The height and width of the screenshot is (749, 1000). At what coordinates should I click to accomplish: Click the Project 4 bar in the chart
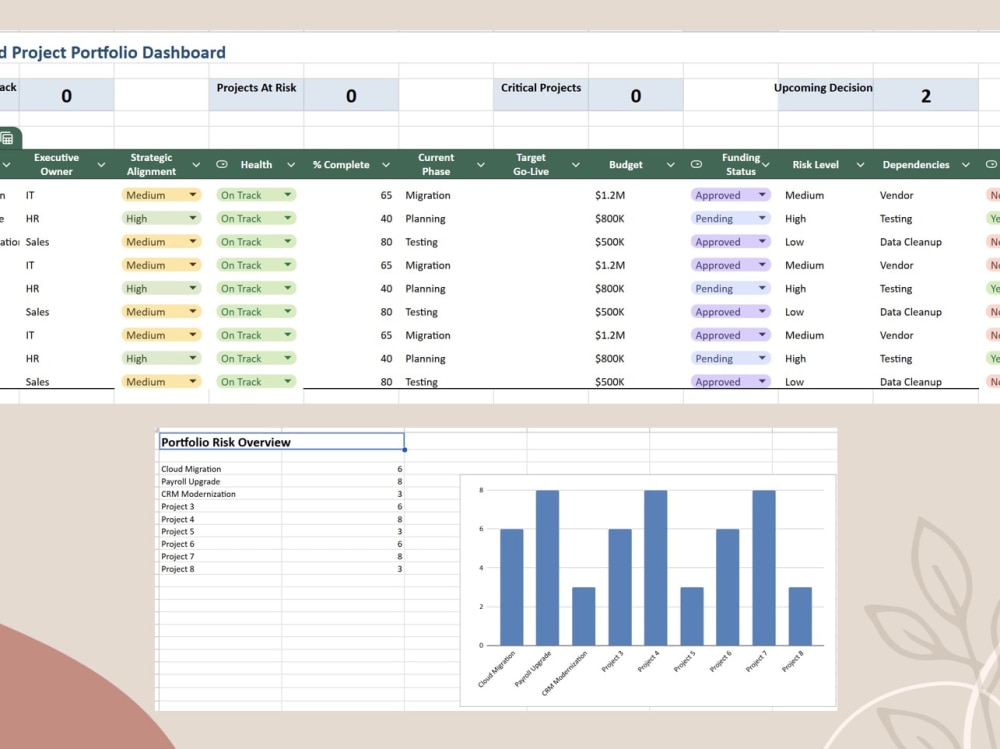656,568
